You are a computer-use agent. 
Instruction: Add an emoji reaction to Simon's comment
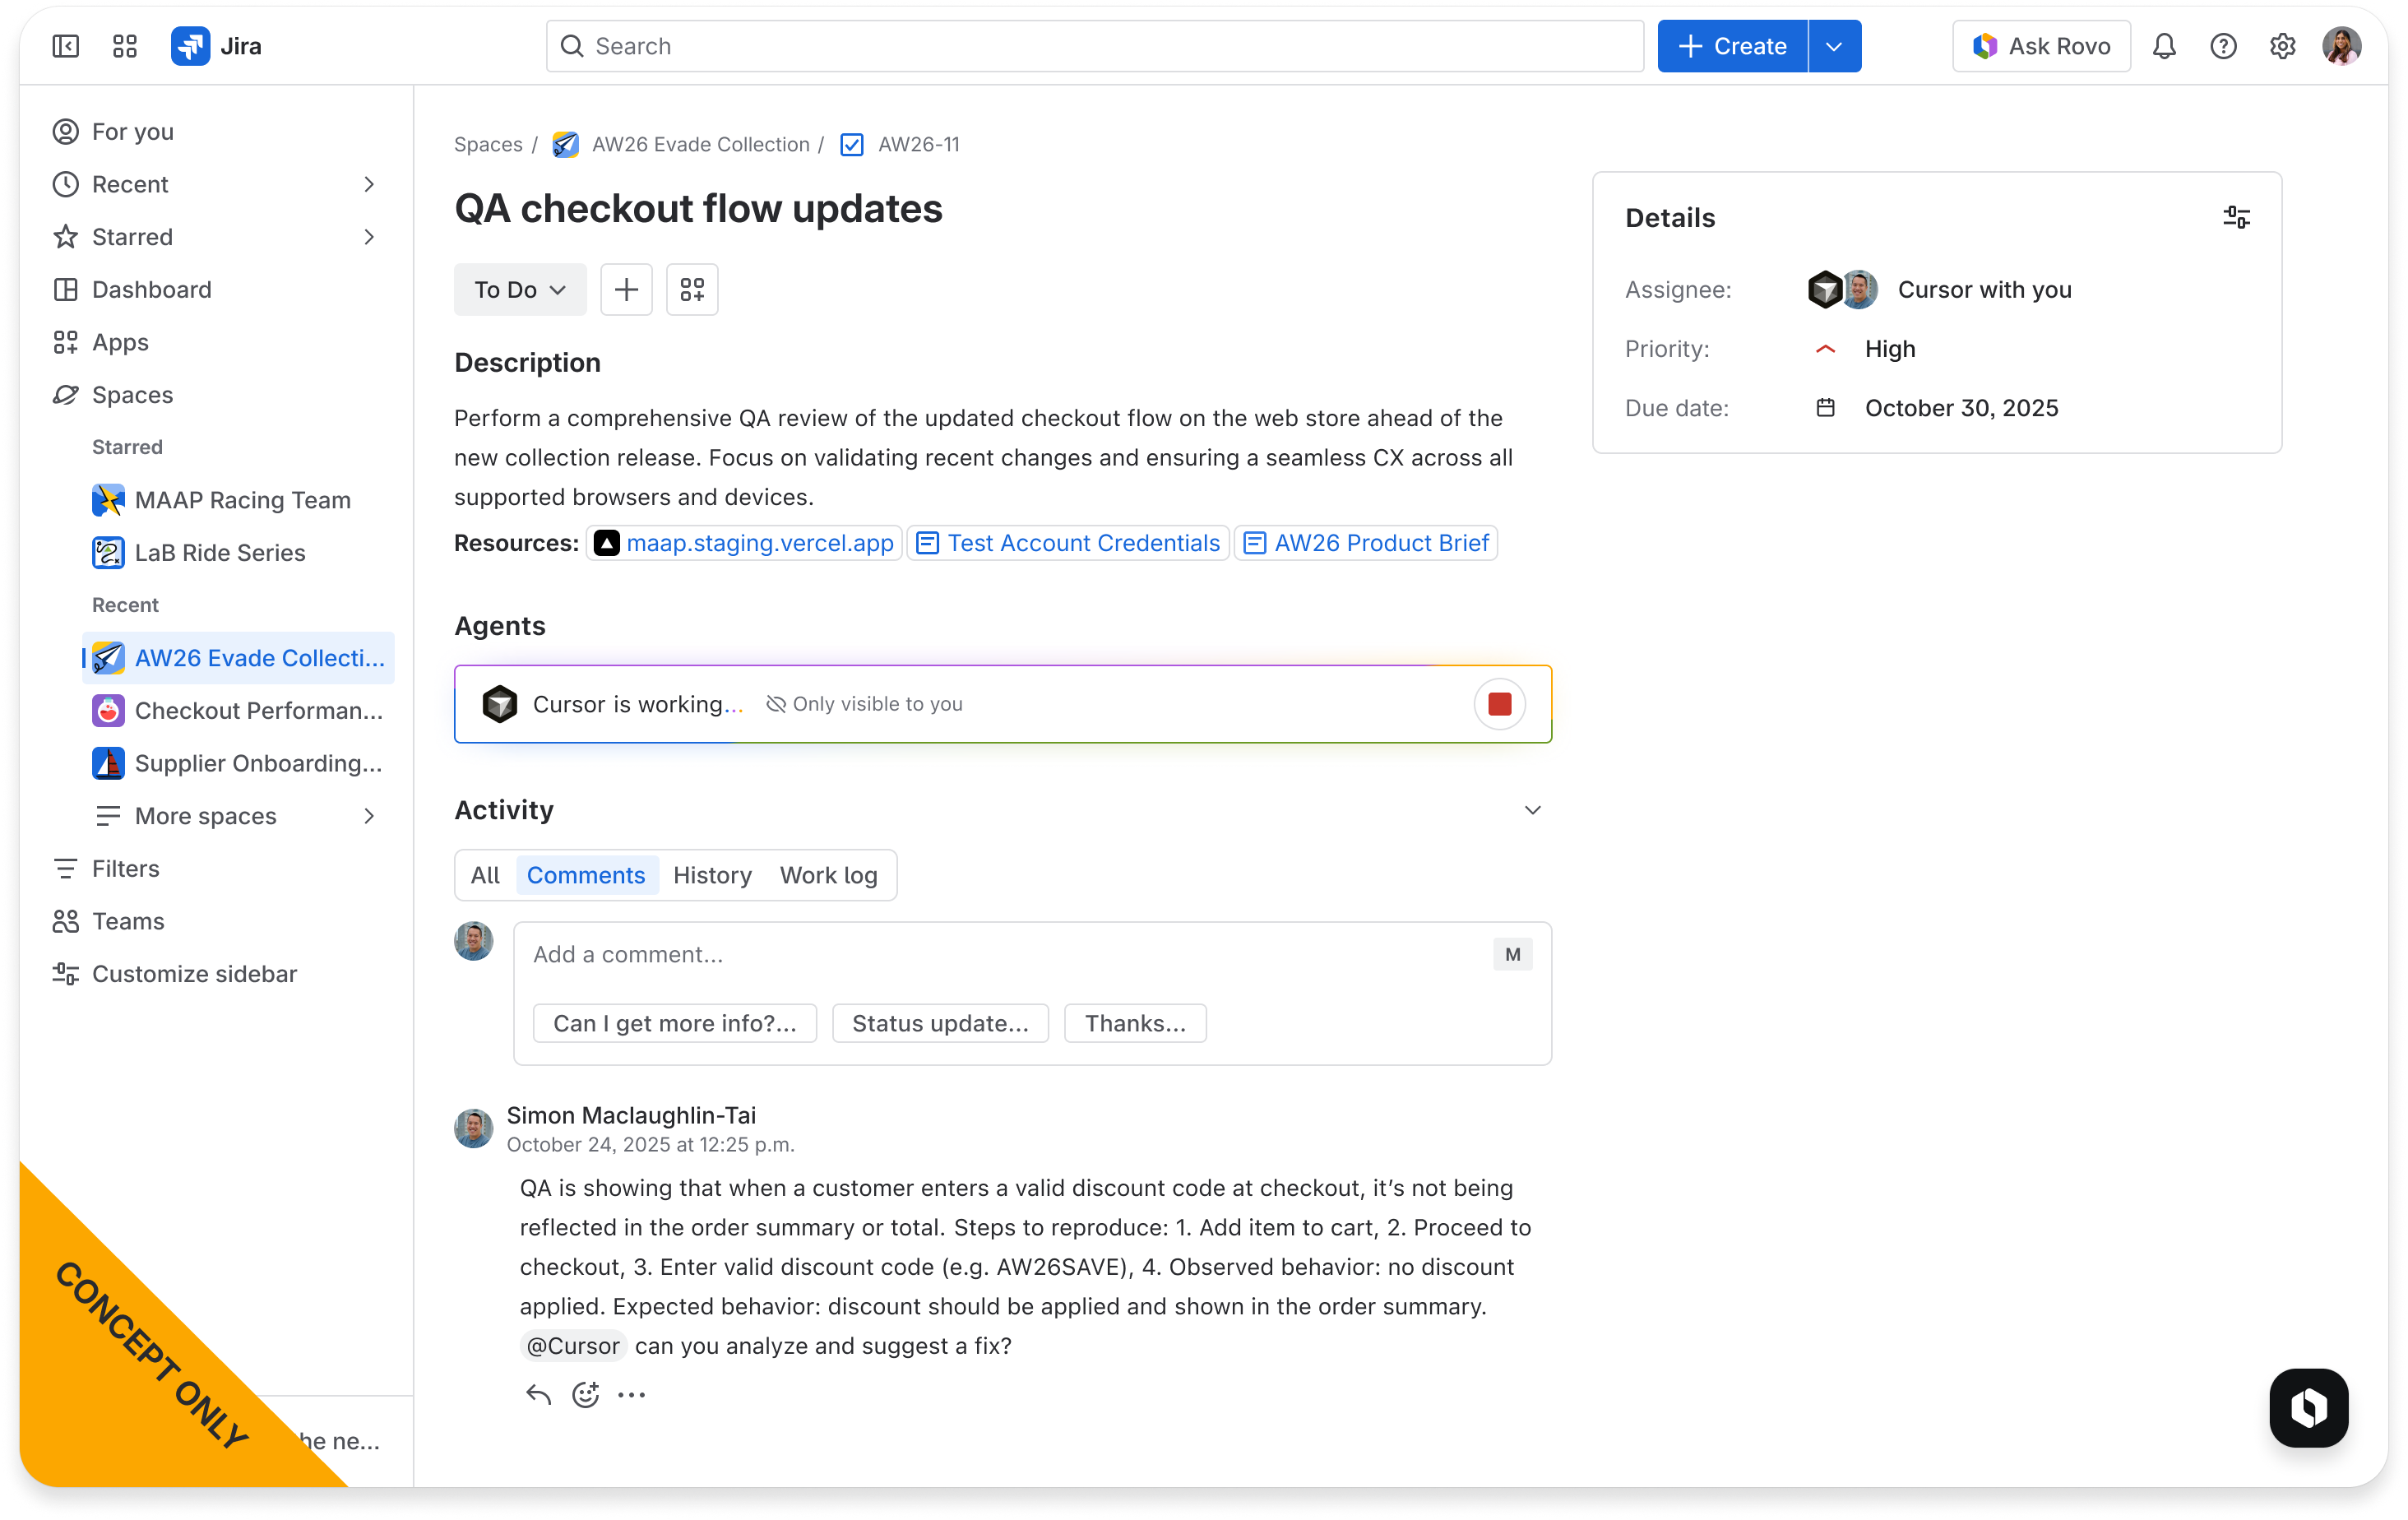tap(585, 1393)
